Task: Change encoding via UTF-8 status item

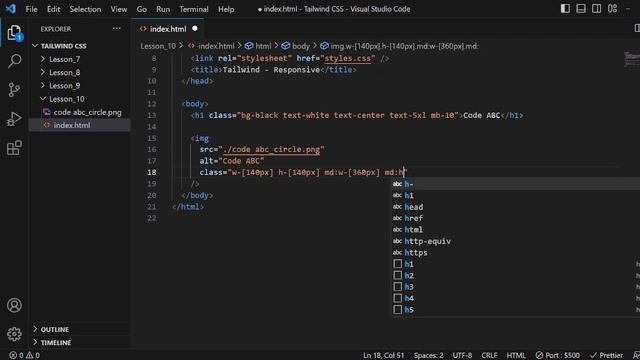Action: coord(462,355)
